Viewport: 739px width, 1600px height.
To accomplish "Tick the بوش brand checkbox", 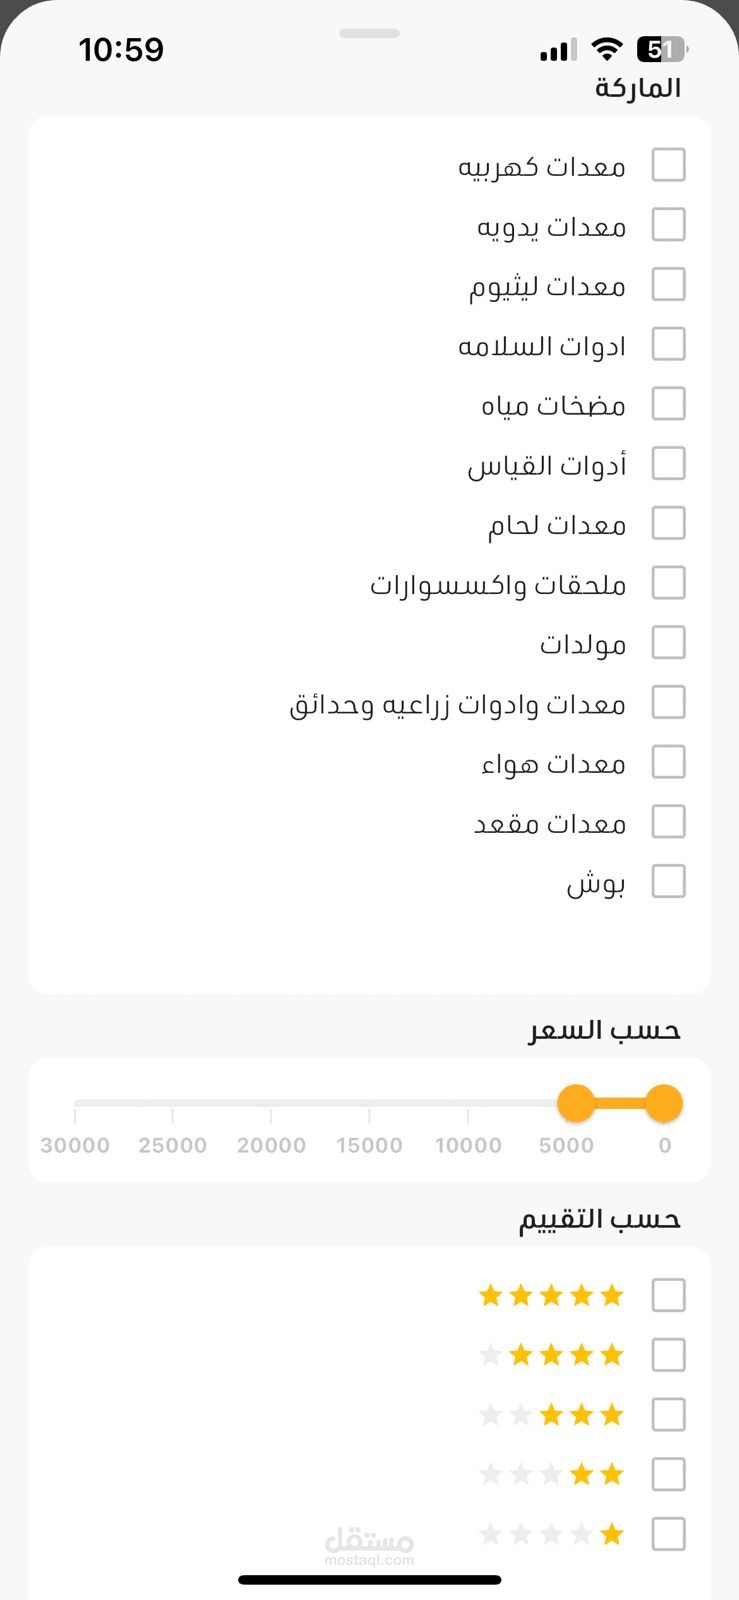I will [668, 882].
